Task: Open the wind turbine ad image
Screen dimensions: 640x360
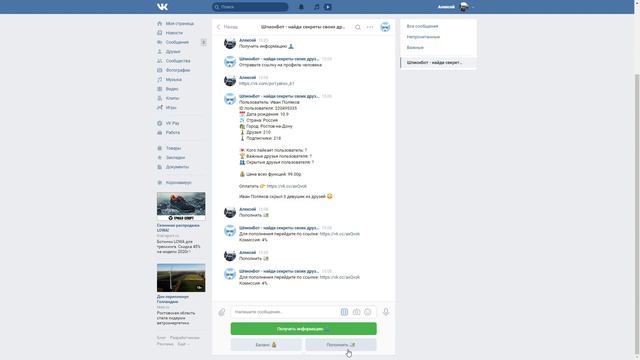Action: tap(181, 278)
